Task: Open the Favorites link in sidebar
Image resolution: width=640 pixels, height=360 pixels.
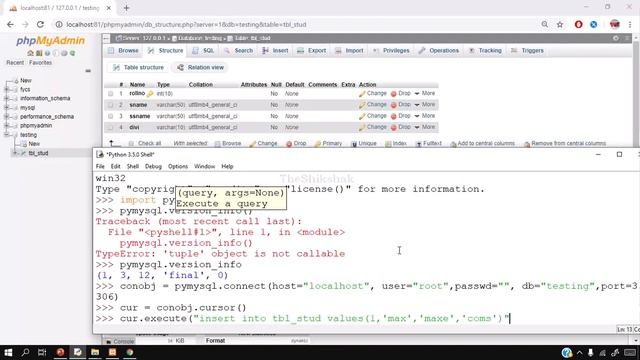Action: (x=40, y=63)
